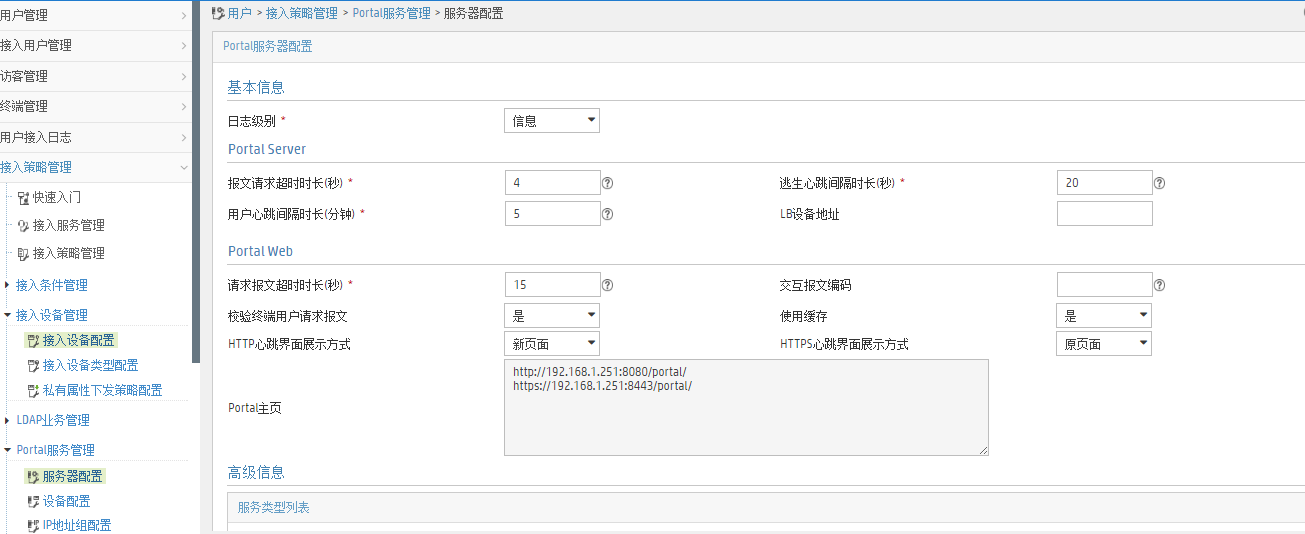Click the LB设备地址 input field
Image resolution: width=1305 pixels, height=534 pixels.
pyautogui.click(x=1104, y=214)
